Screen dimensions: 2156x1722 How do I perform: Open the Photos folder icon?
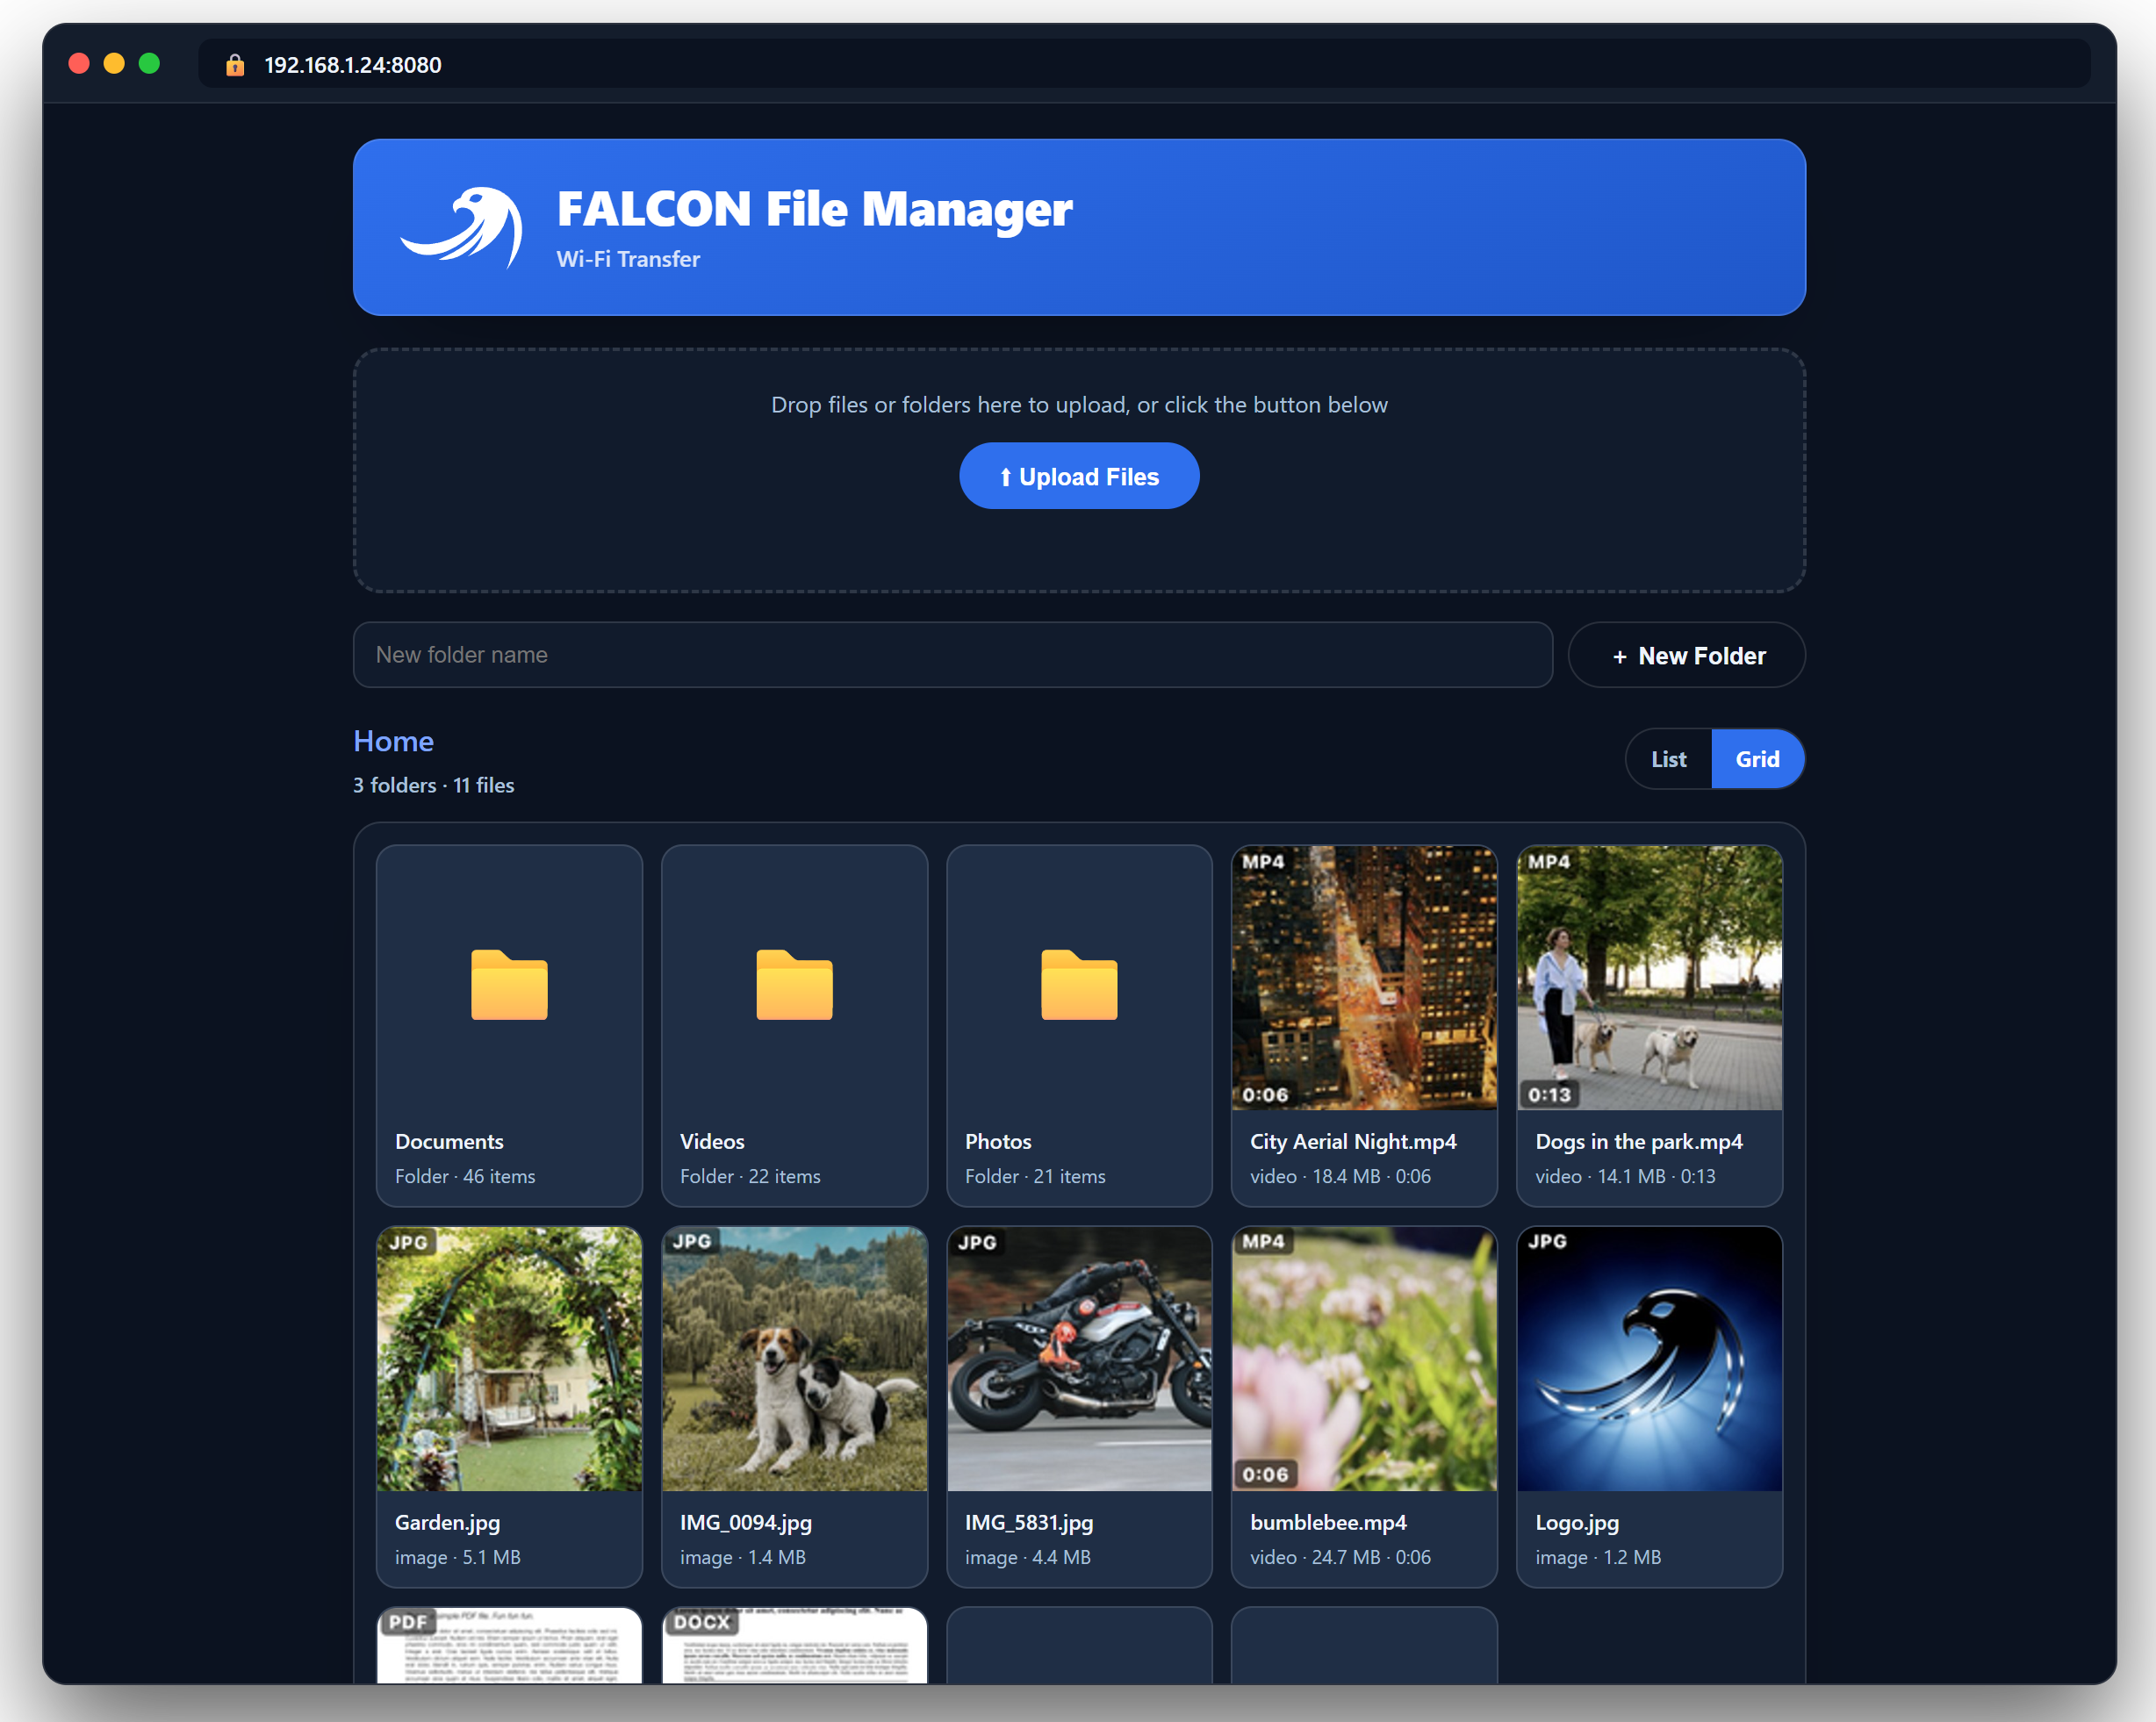(1079, 985)
